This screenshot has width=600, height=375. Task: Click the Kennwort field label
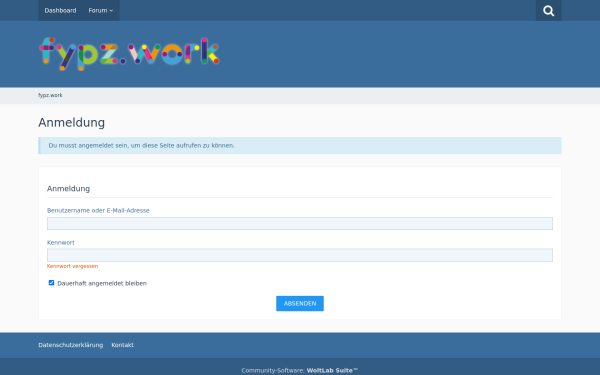pyautogui.click(x=61, y=243)
